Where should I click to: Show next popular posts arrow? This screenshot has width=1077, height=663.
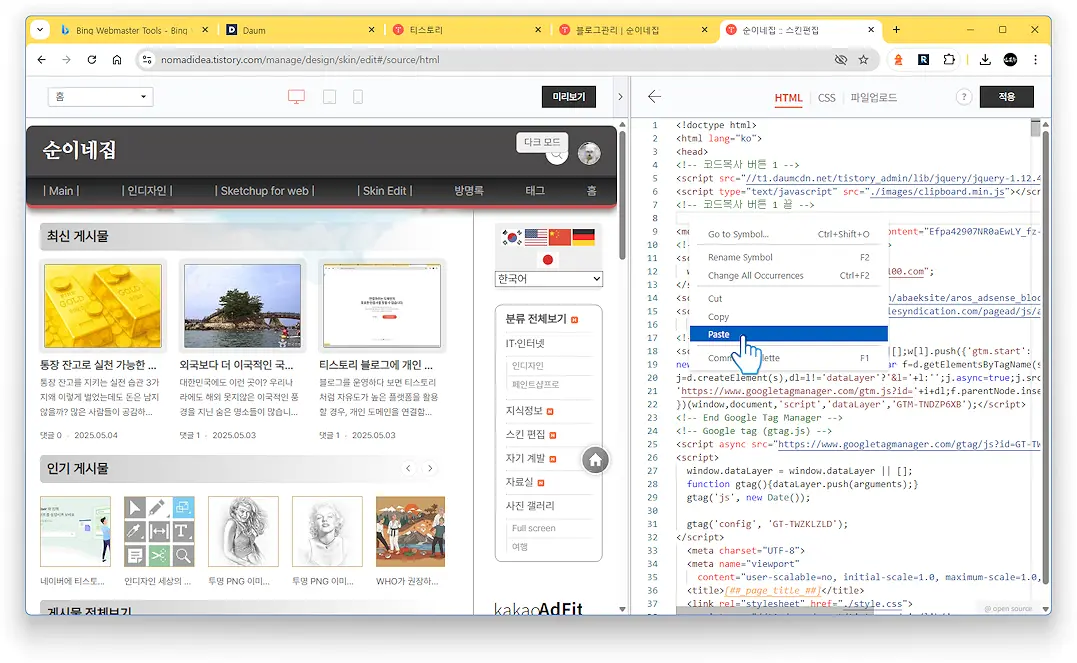(x=430, y=469)
